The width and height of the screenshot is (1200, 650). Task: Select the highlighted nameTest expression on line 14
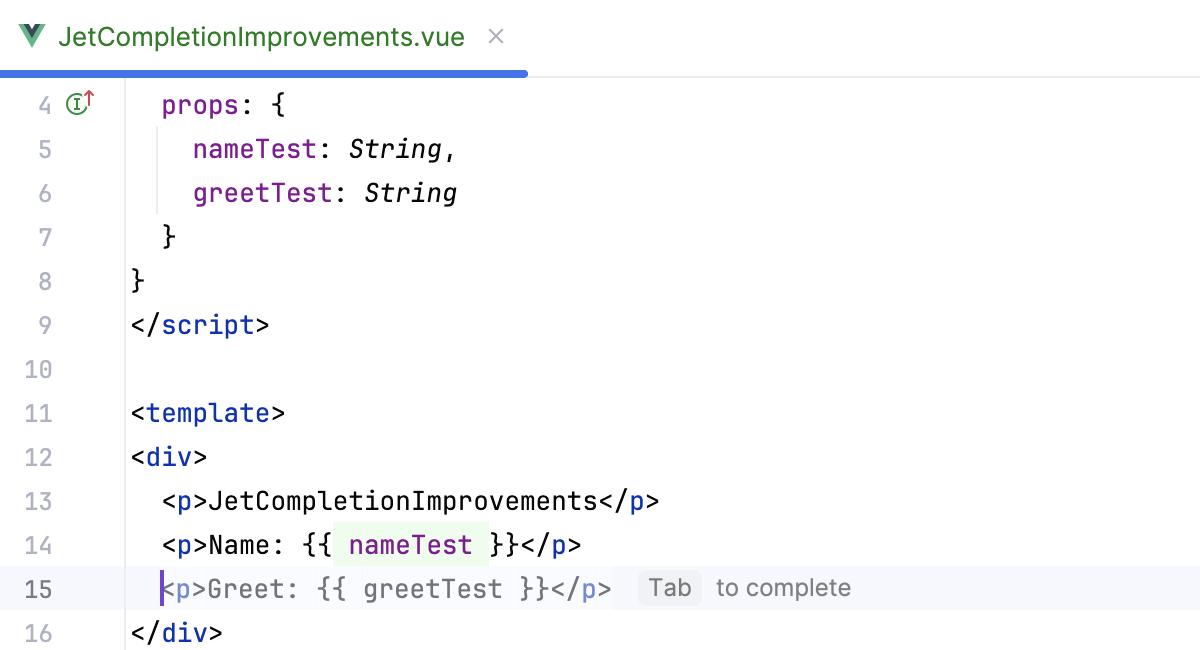click(x=410, y=545)
